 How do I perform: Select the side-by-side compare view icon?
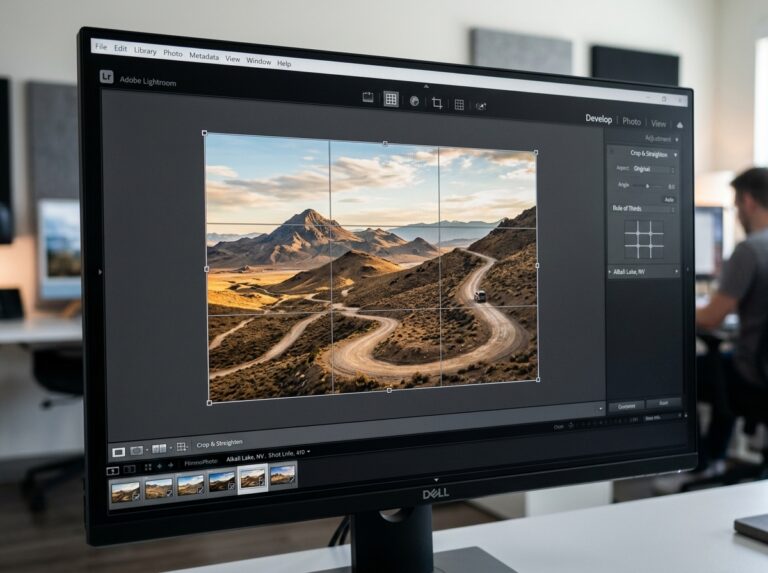[159, 449]
